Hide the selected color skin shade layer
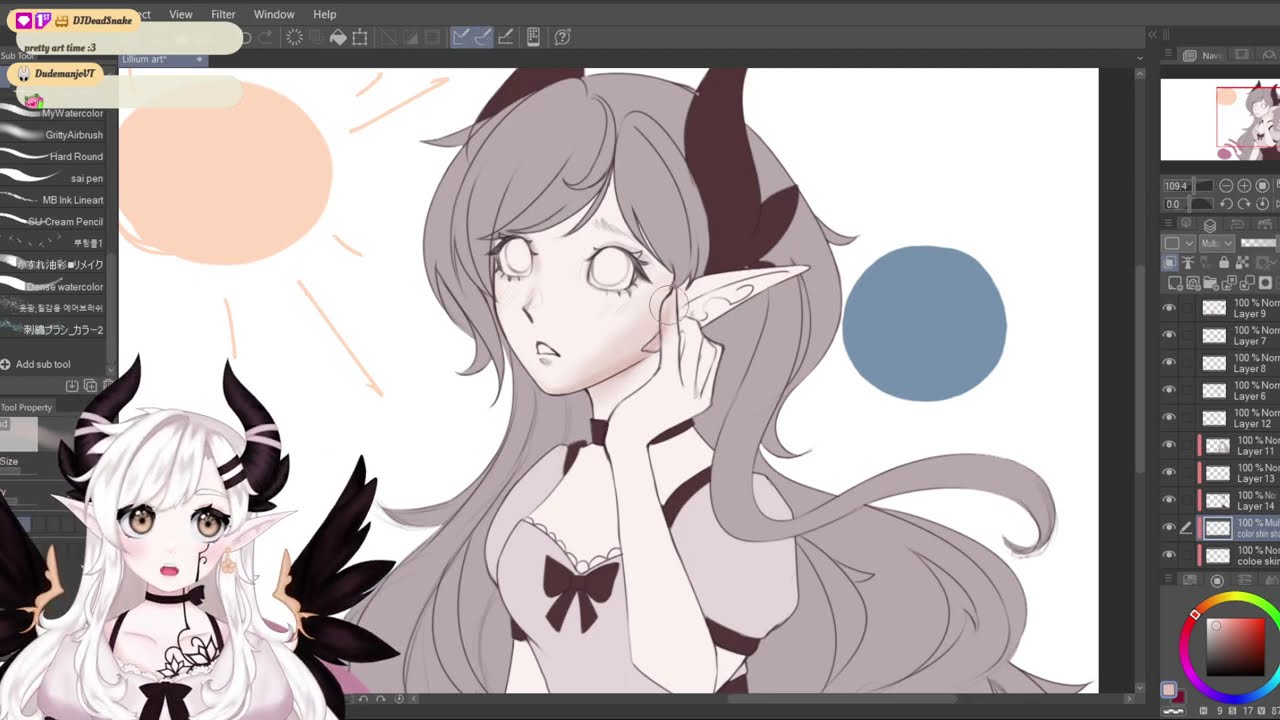The width and height of the screenshot is (1280, 720). 1169,527
